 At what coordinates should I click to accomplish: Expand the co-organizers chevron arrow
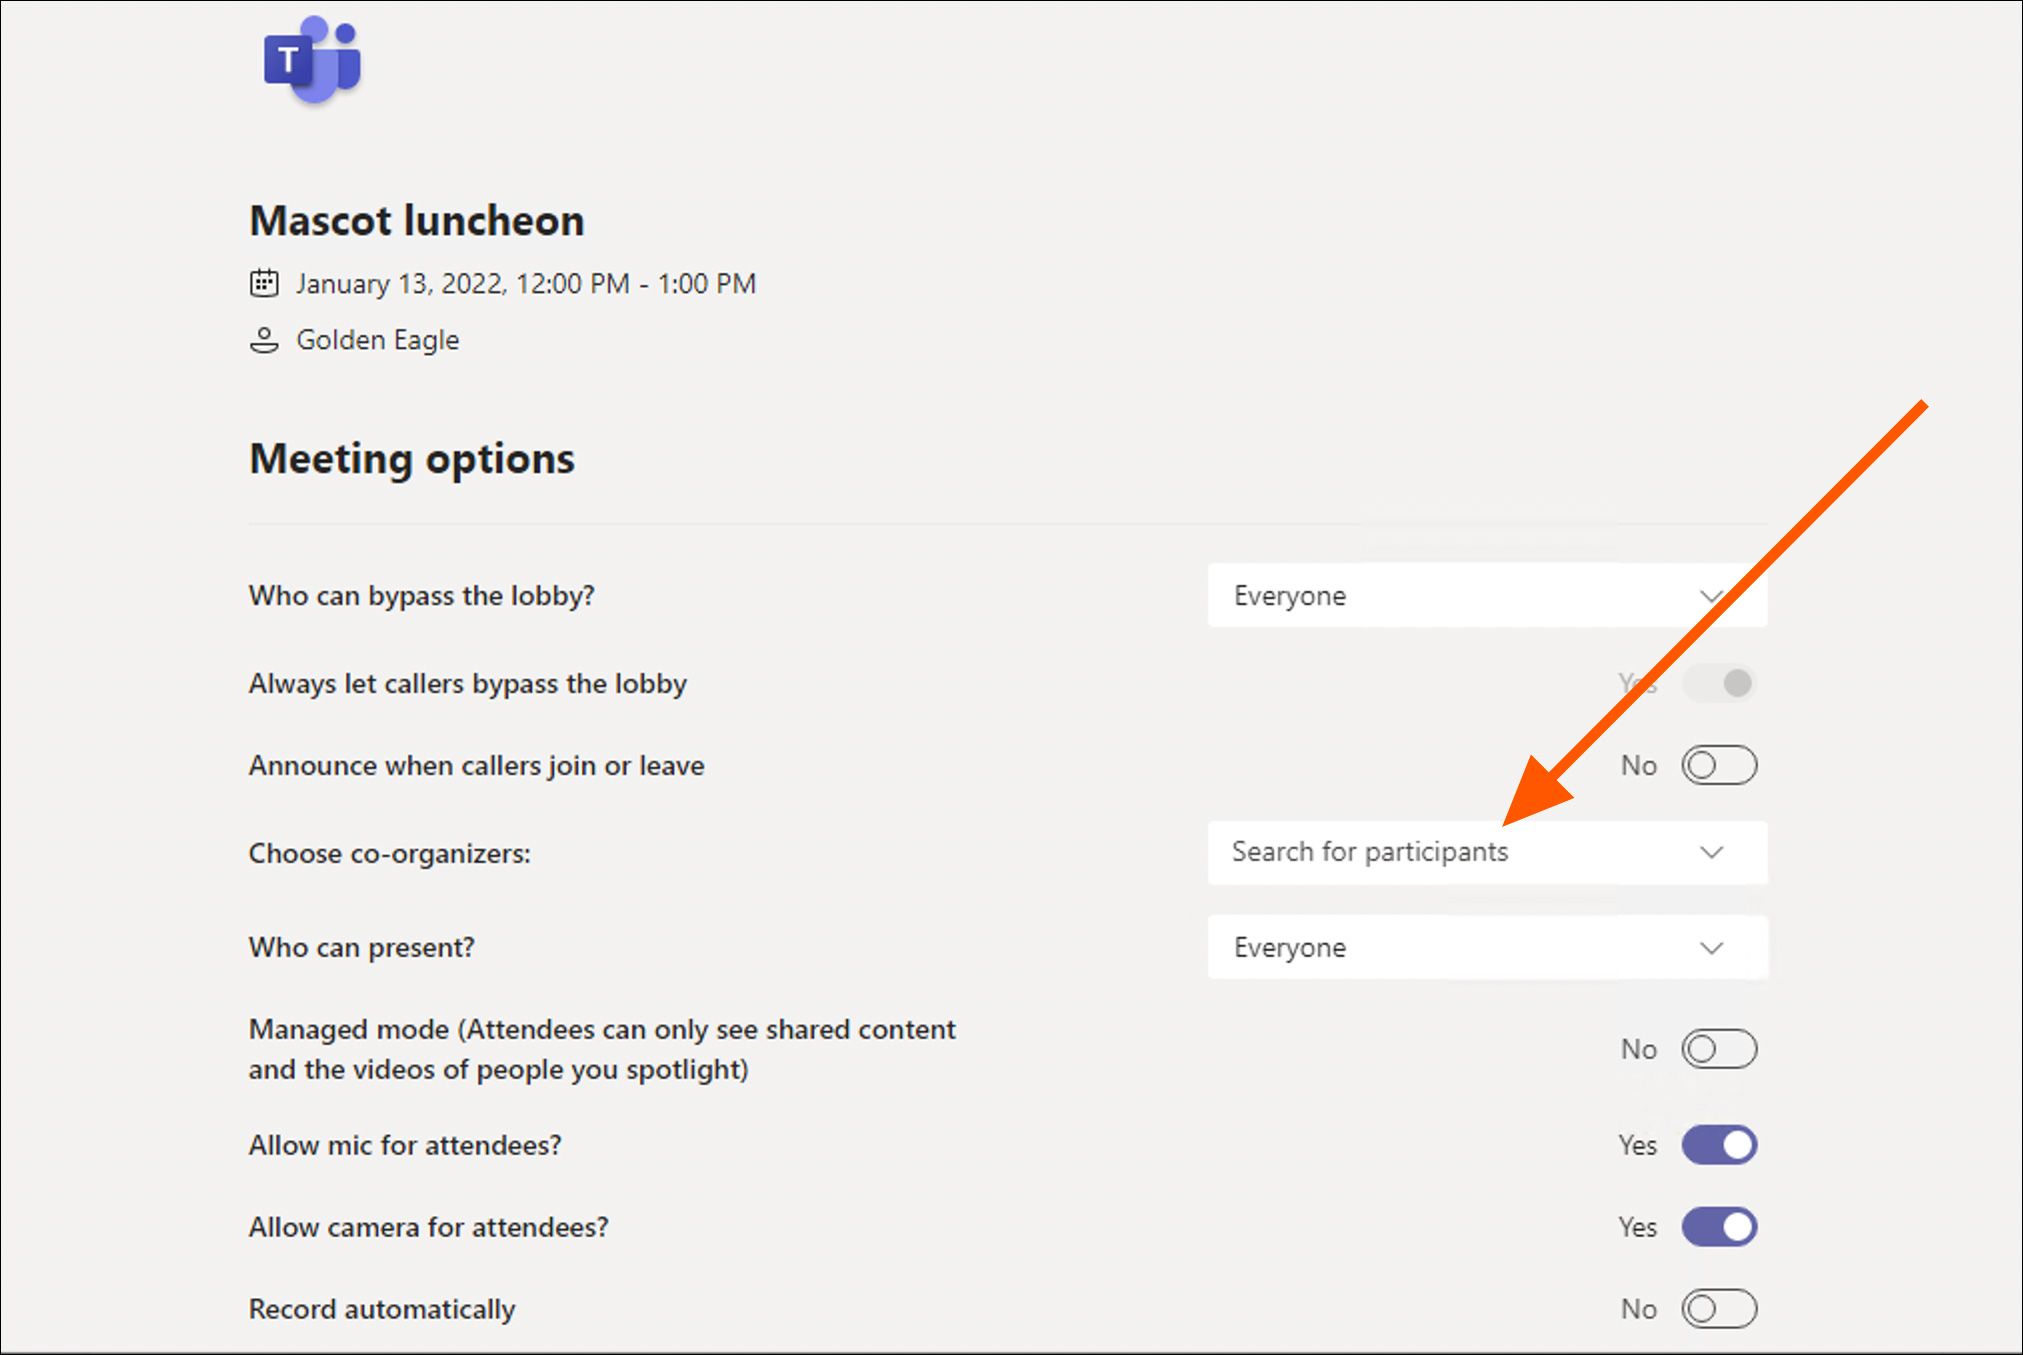(x=1712, y=852)
